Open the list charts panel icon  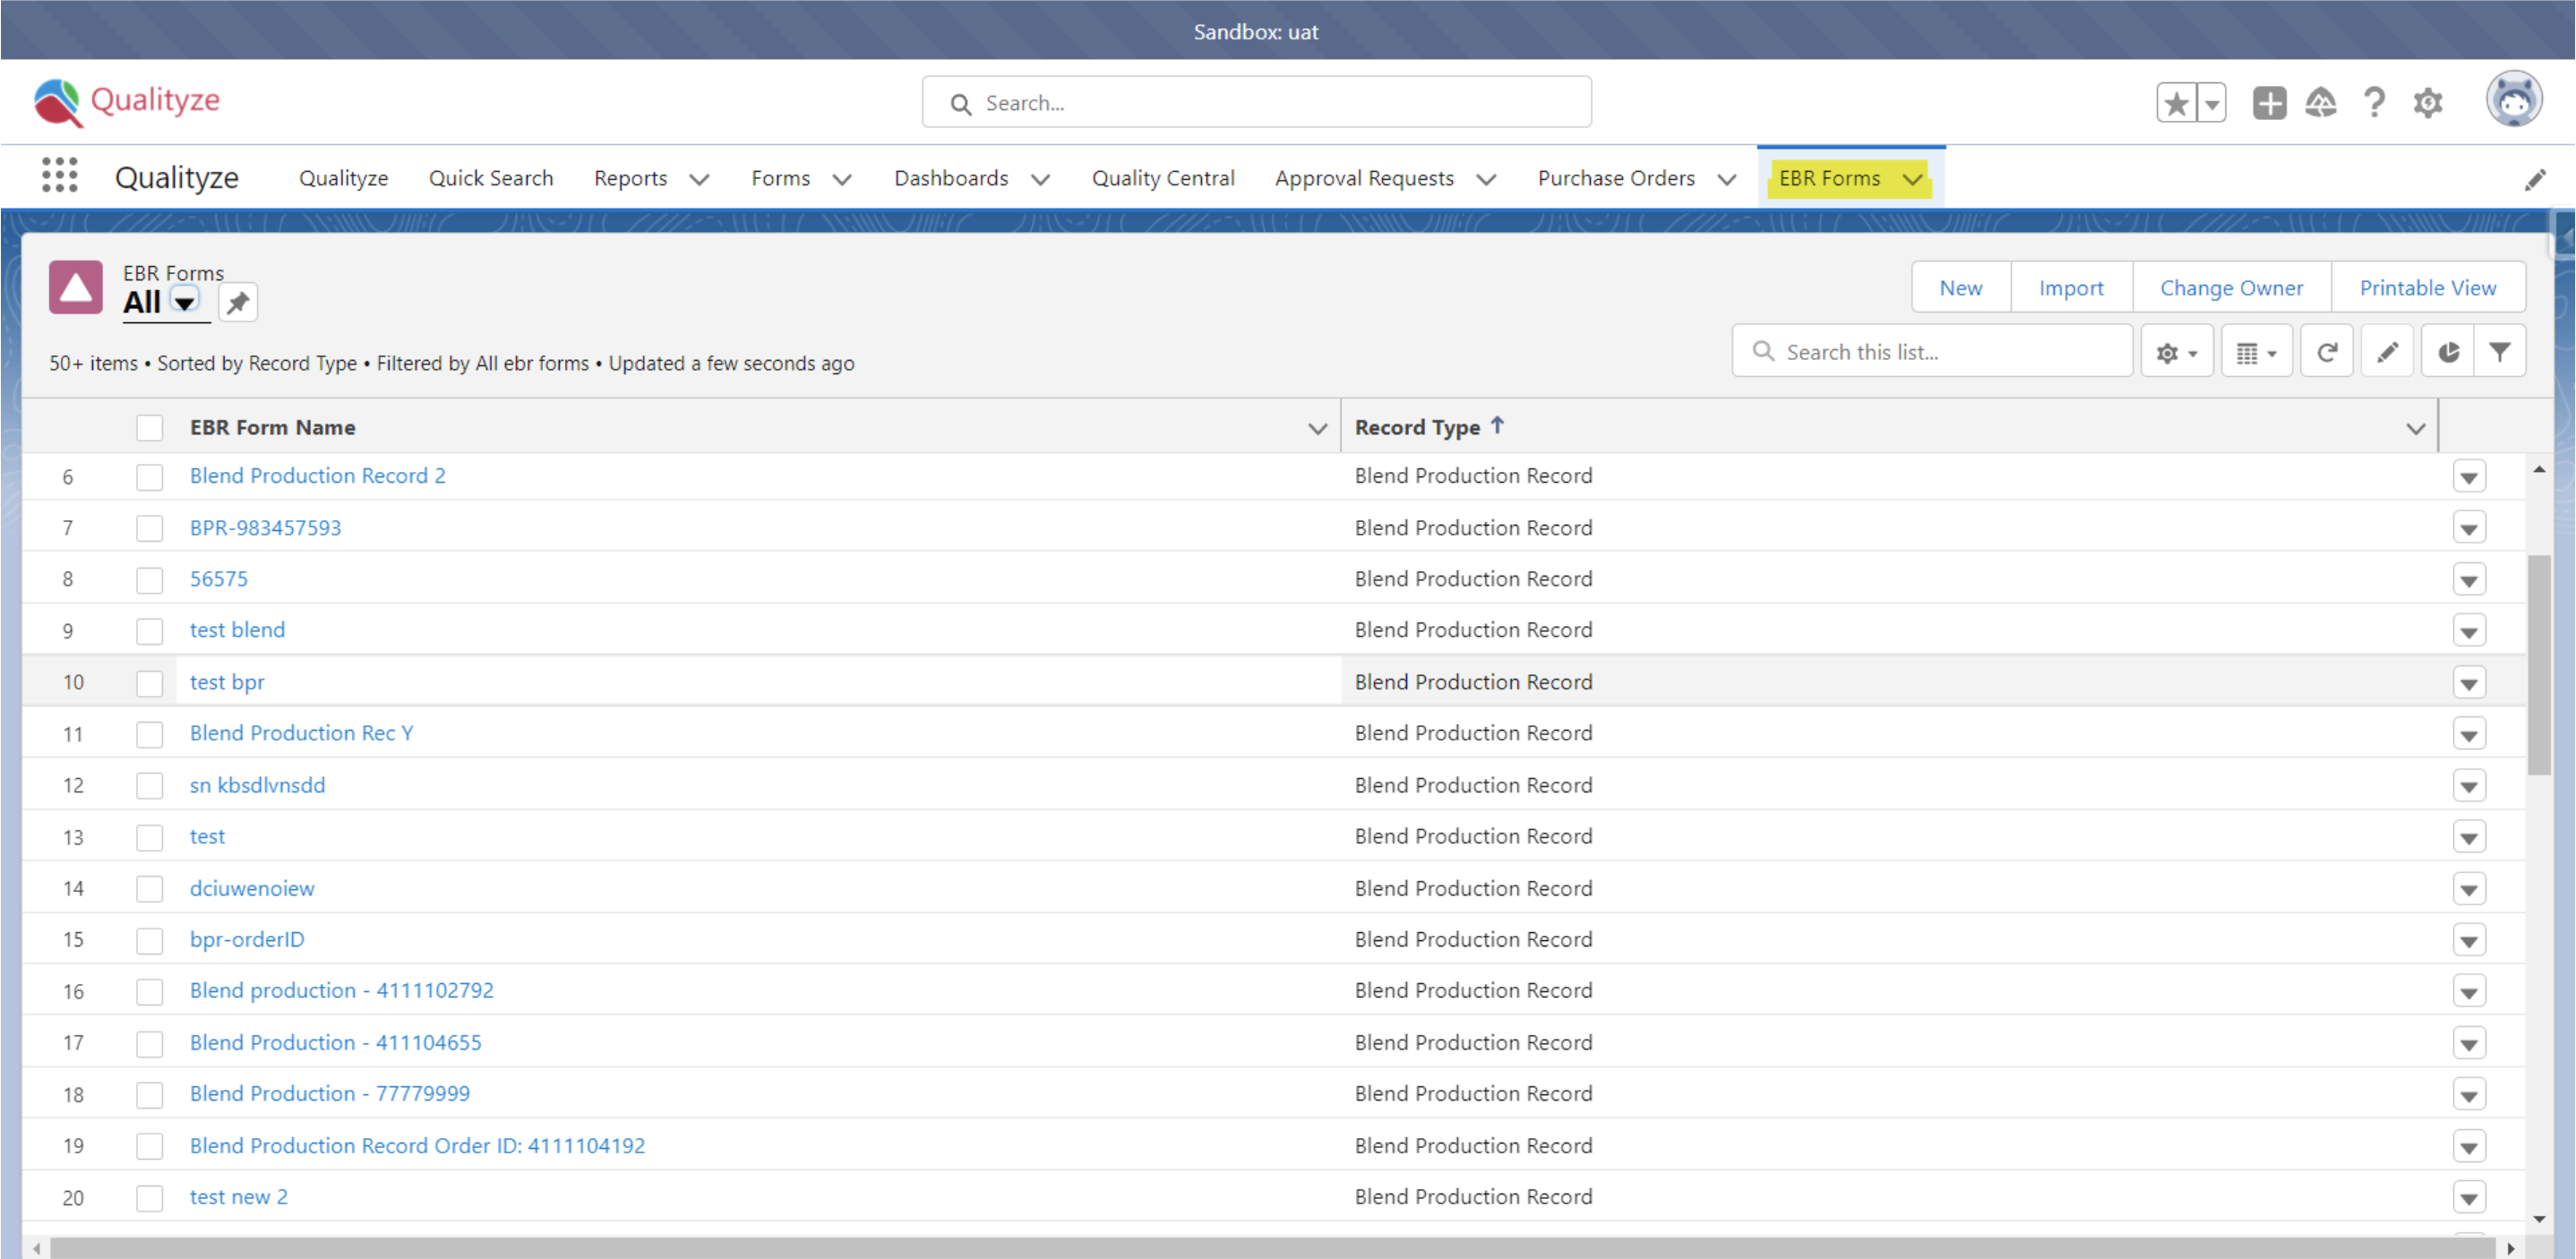pos(2448,352)
